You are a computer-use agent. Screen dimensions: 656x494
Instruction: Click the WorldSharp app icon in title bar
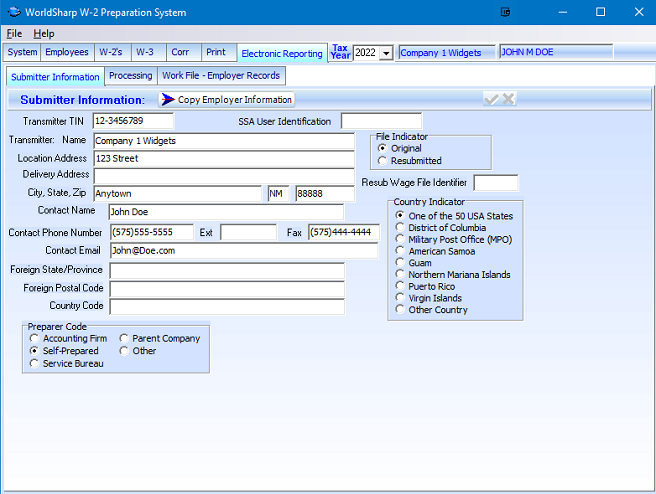point(12,12)
